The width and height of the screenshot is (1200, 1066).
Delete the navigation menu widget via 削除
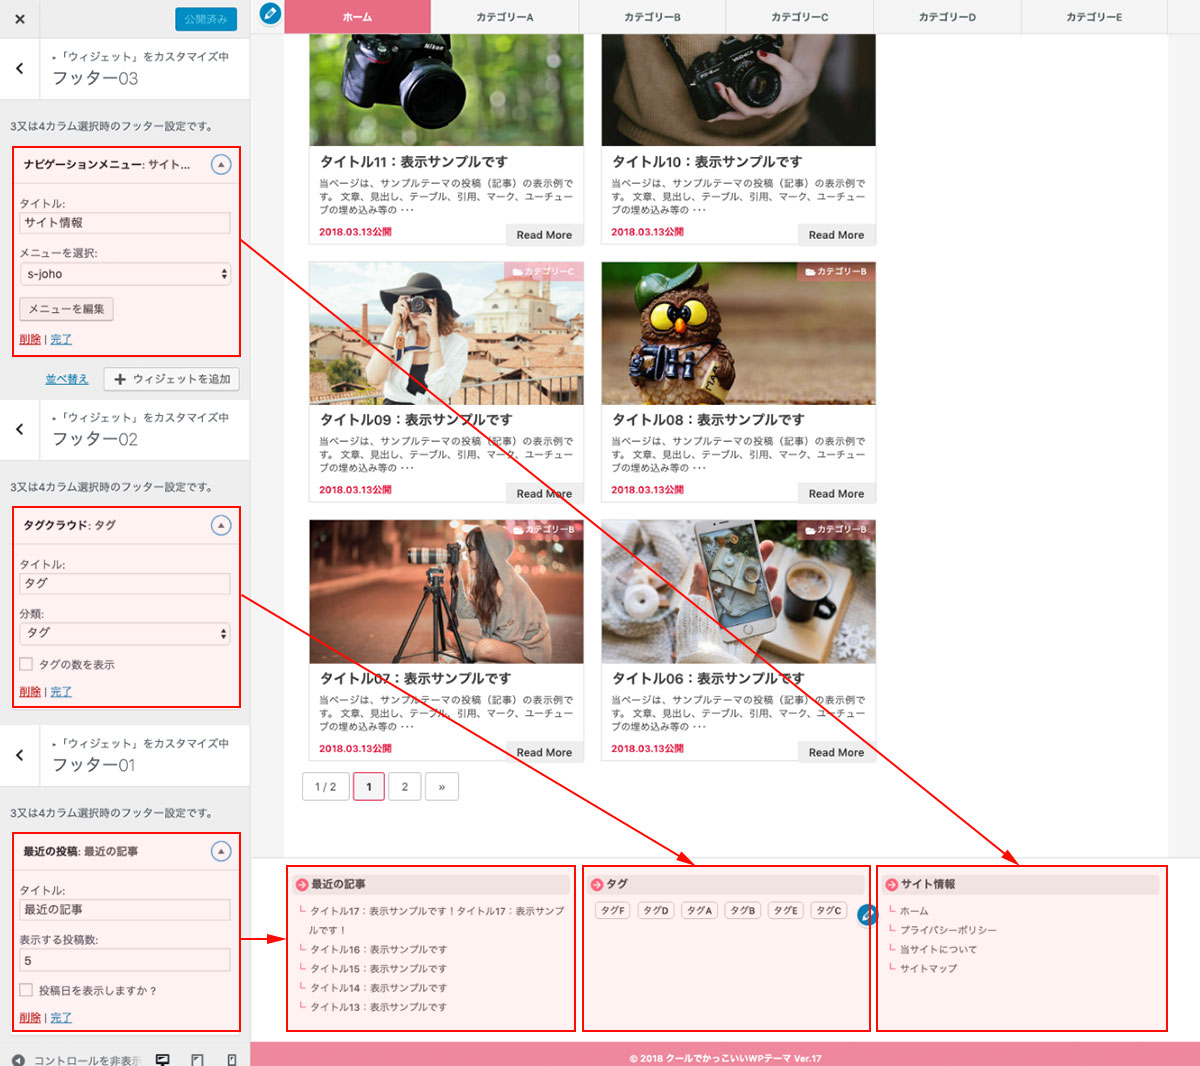coord(30,339)
